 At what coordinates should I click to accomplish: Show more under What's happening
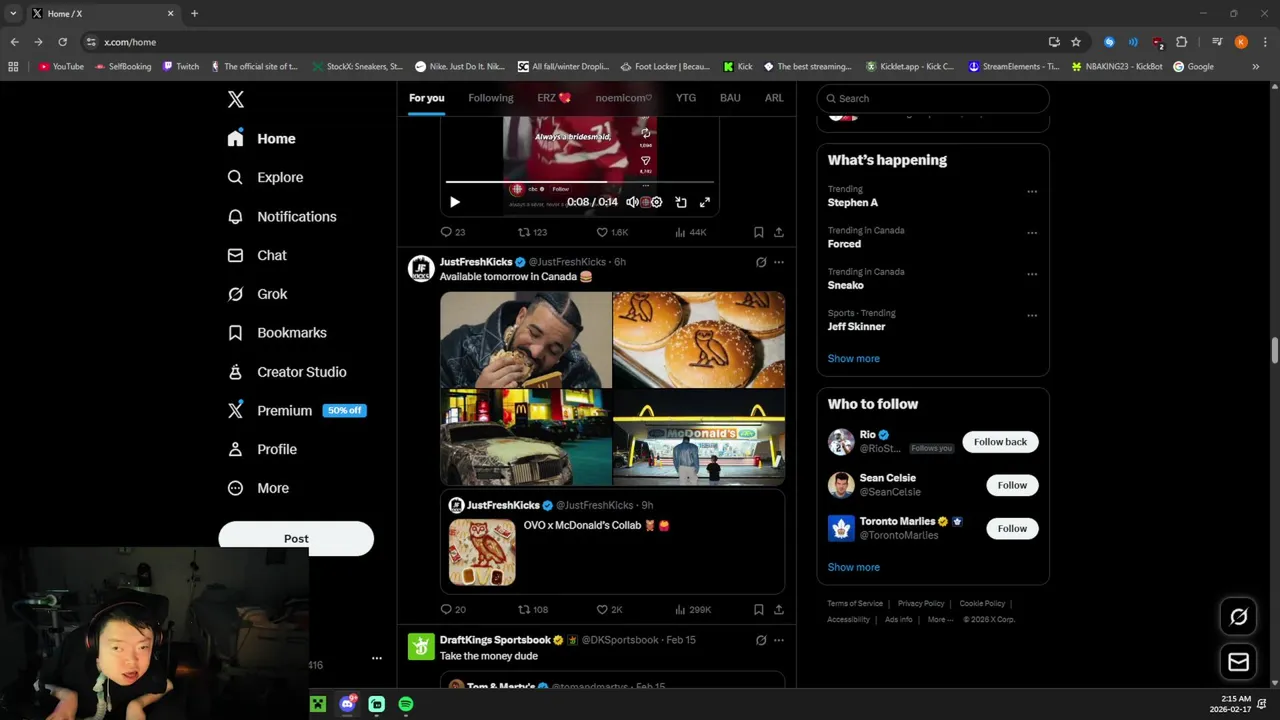coord(853,358)
